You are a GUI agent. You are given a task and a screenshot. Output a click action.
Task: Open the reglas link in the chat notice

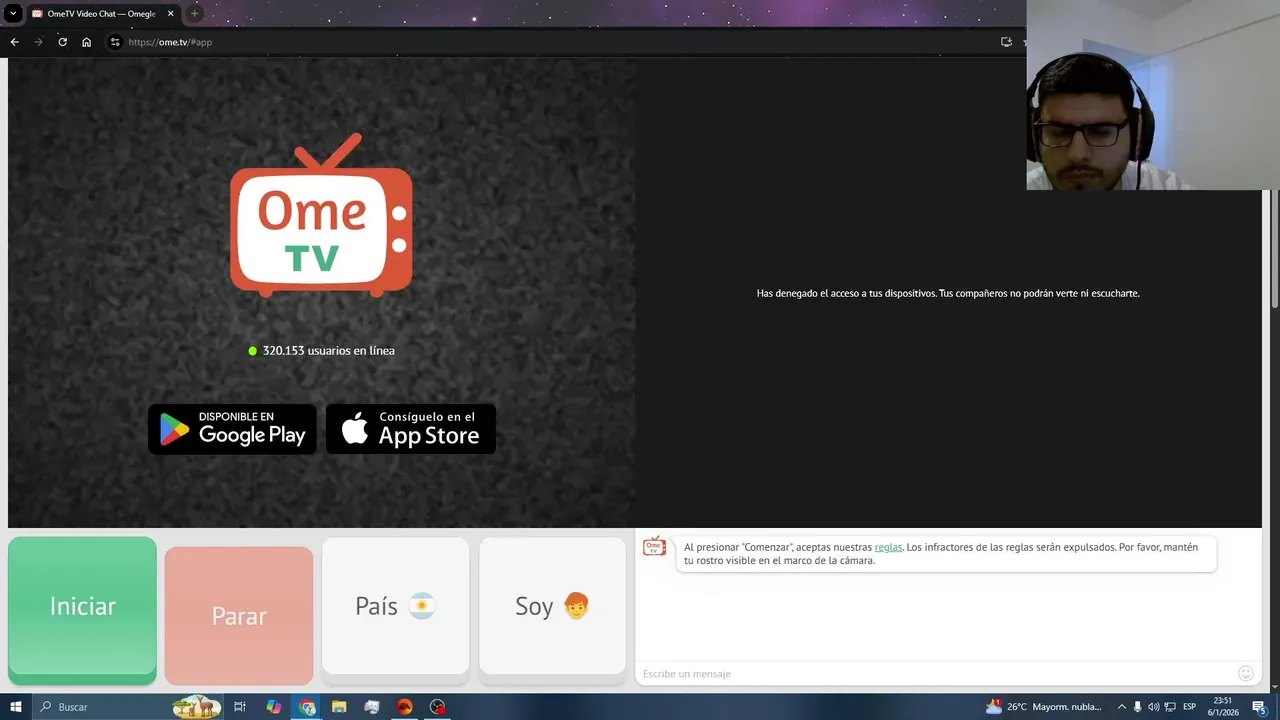(x=888, y=547)
